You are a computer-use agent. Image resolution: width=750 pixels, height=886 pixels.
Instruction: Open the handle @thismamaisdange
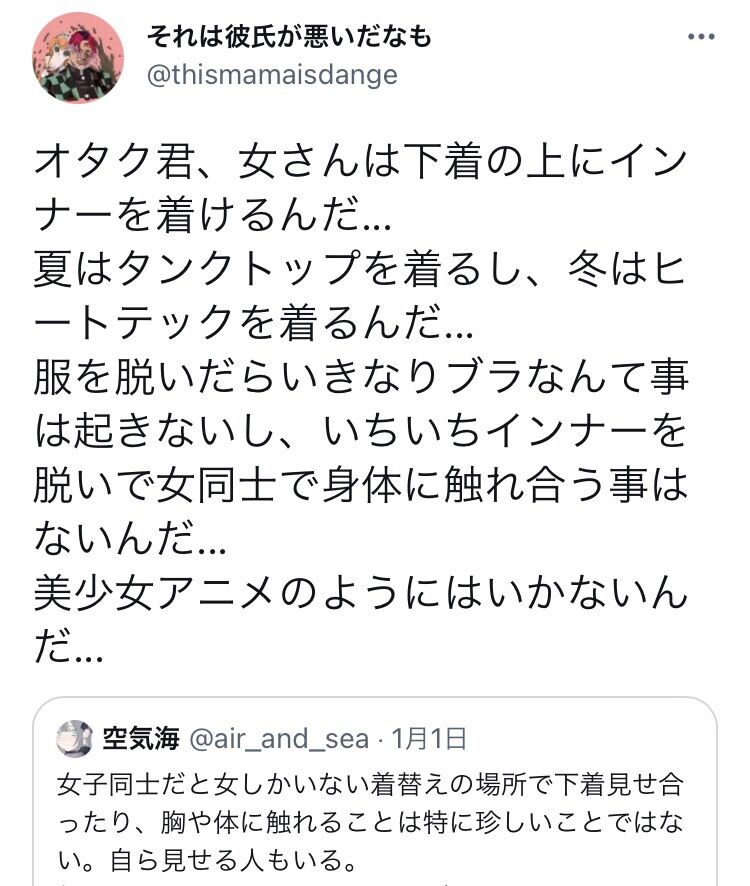pyautogui.click(x=272, y=75)
